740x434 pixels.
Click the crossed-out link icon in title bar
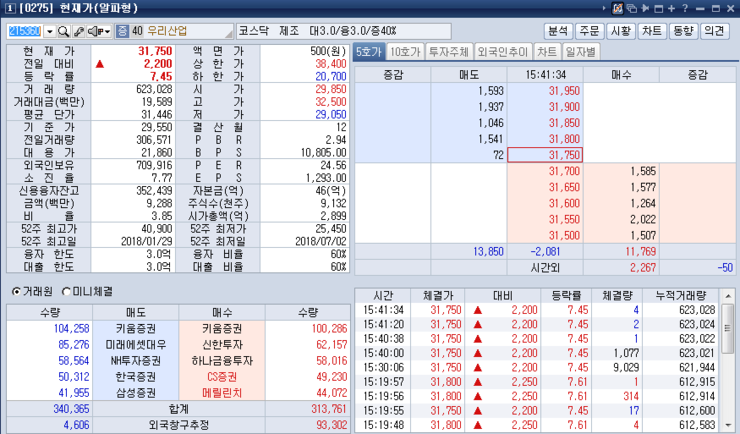click(617, 8)
